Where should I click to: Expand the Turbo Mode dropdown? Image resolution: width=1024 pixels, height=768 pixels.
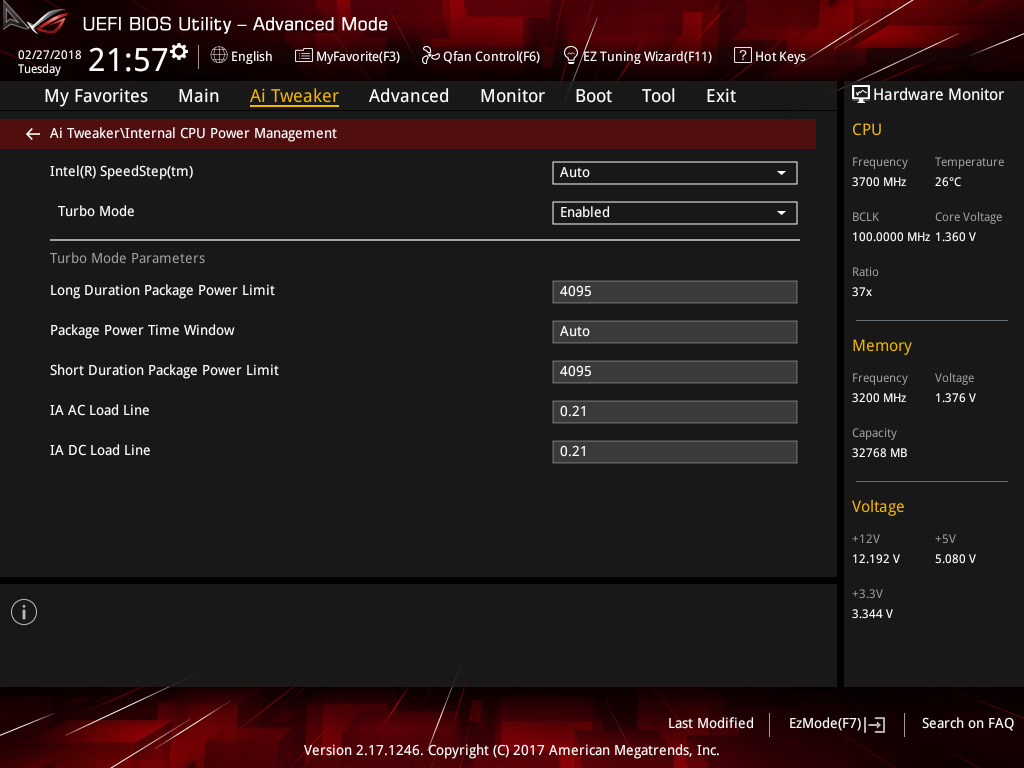pyautogui.click(x=675, y=212)
